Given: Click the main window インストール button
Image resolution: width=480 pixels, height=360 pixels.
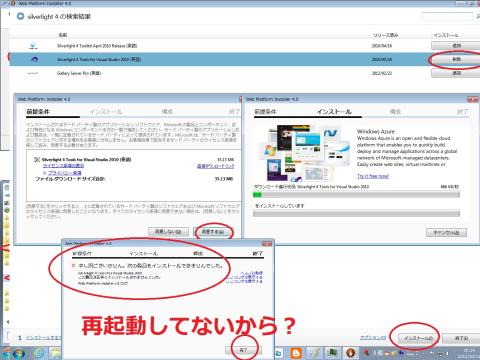Looking at the screenshot, I should pyautogui.click(x=418, y=338).
